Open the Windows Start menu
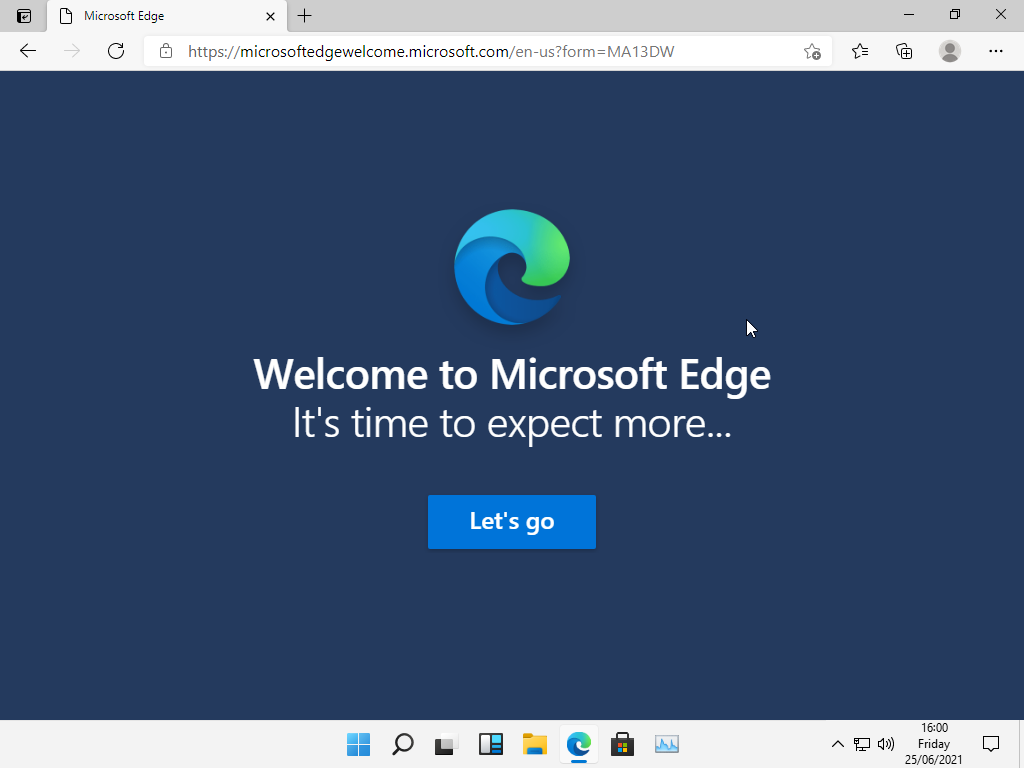The height and width of the screenshot is (768, 1024). pos(358,744)
